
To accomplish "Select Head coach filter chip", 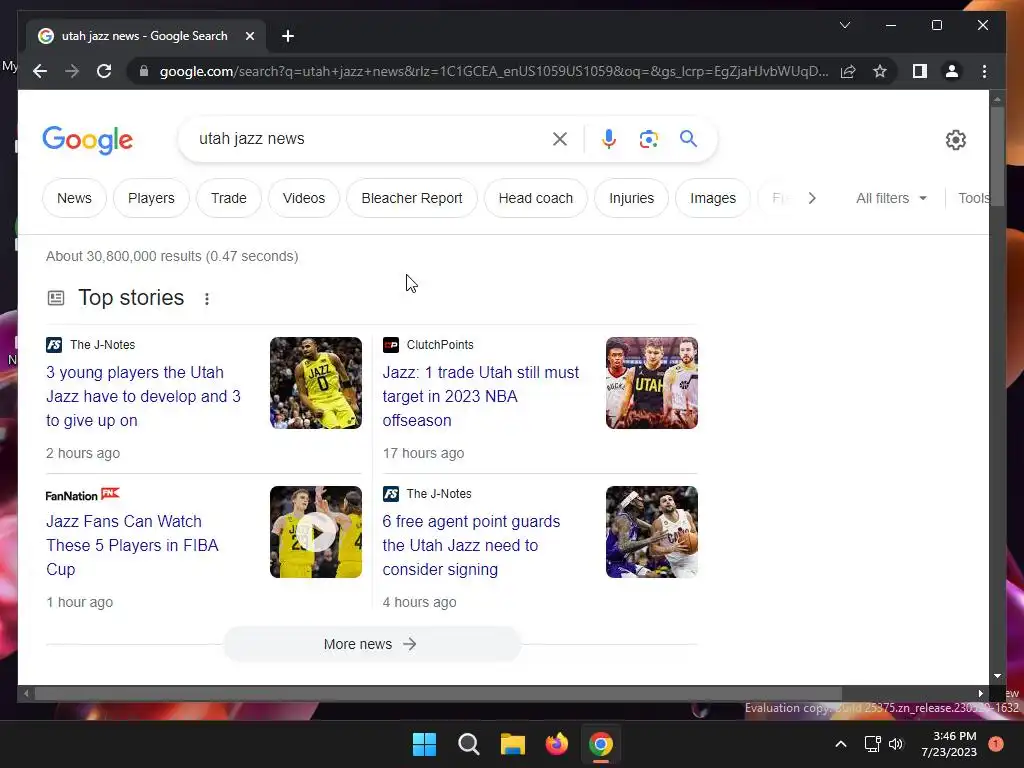I will [x=536, y=198].
